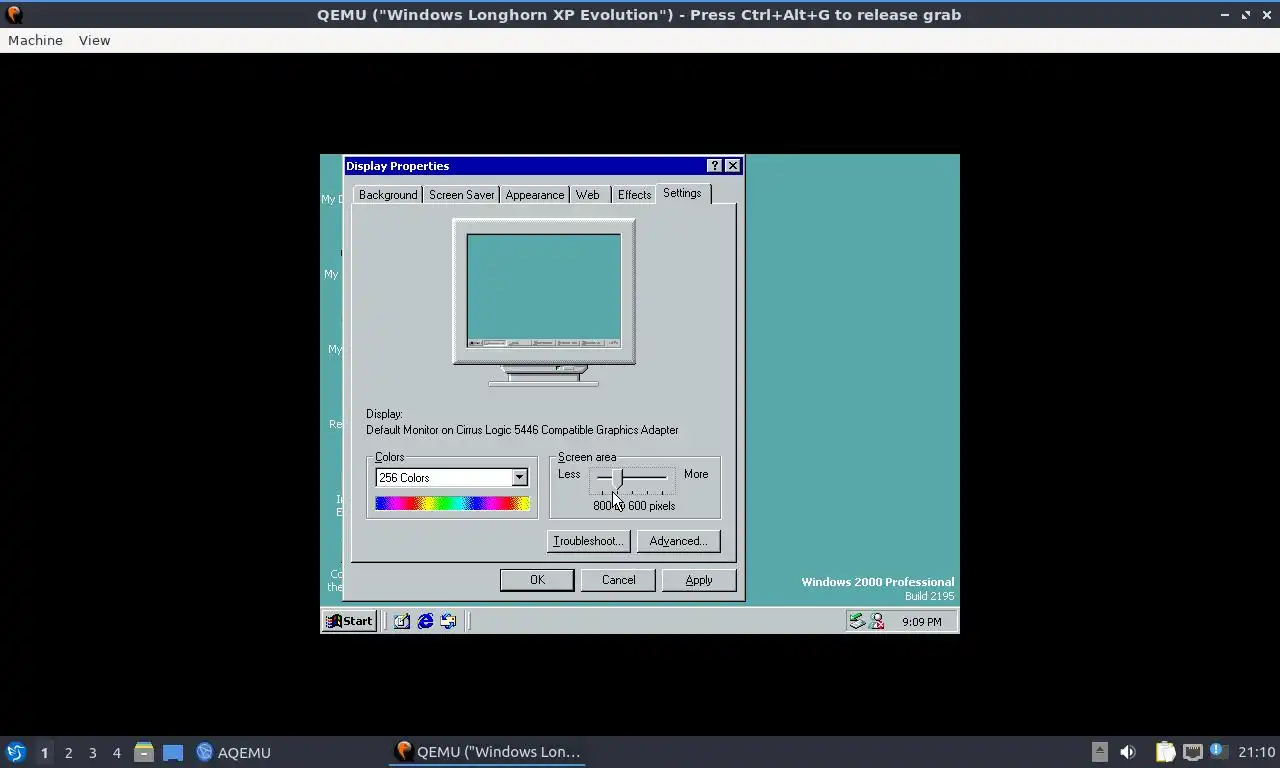Click Troubleshoot... button
The image size is (1280, 768).
coord(589,541)
